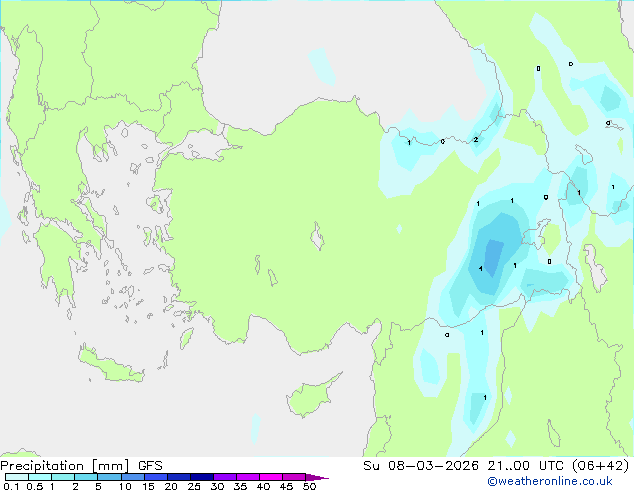Select the 20–25 mm dark blue legend swatch
Viewport: 634px width, 490px height.
point(178,477)
